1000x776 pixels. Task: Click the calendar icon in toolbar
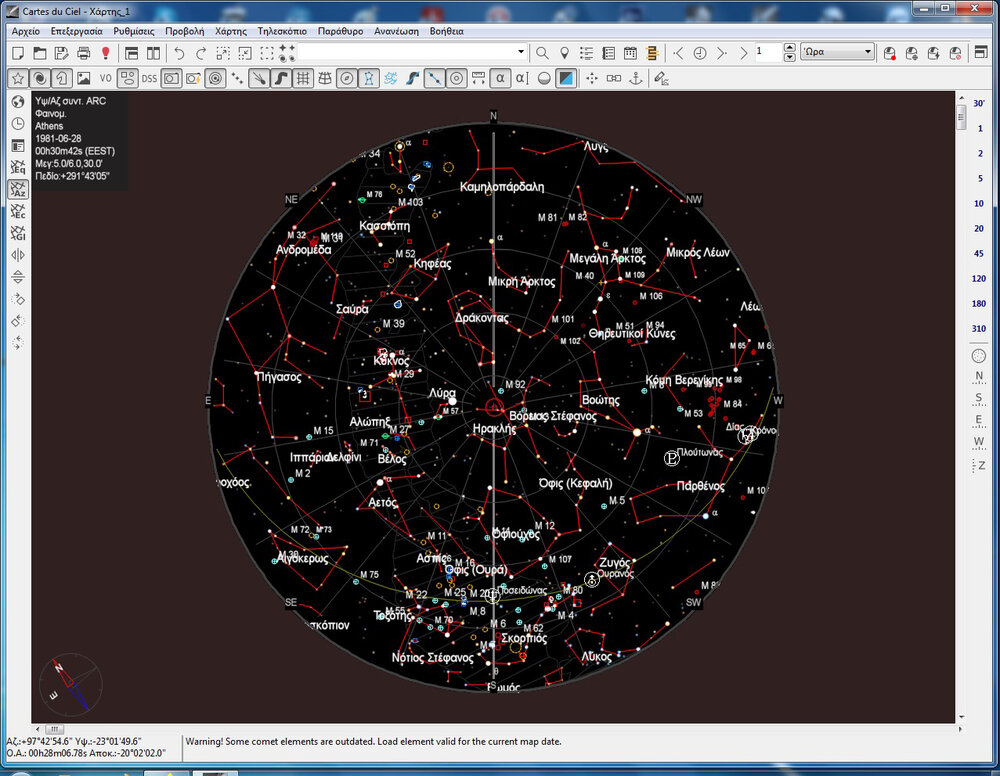630,53
